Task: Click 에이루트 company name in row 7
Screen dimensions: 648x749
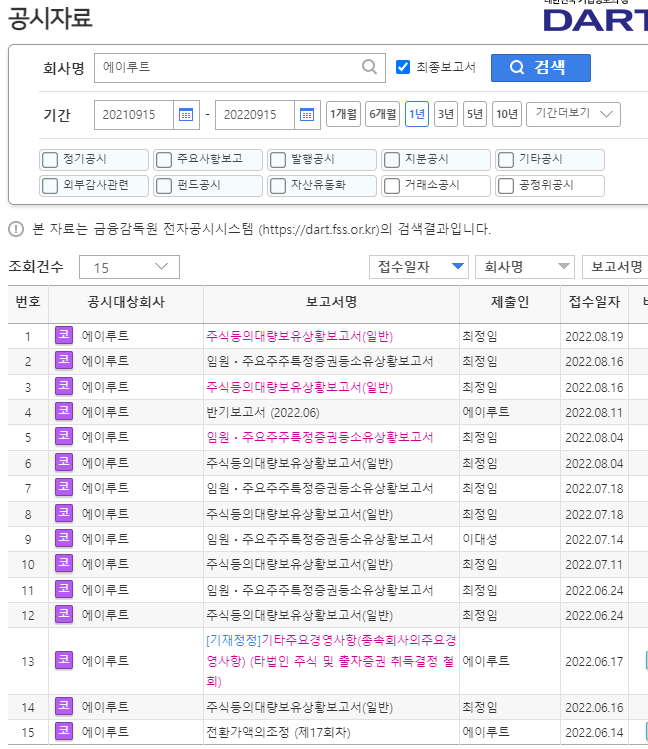Action: (105, 488)
